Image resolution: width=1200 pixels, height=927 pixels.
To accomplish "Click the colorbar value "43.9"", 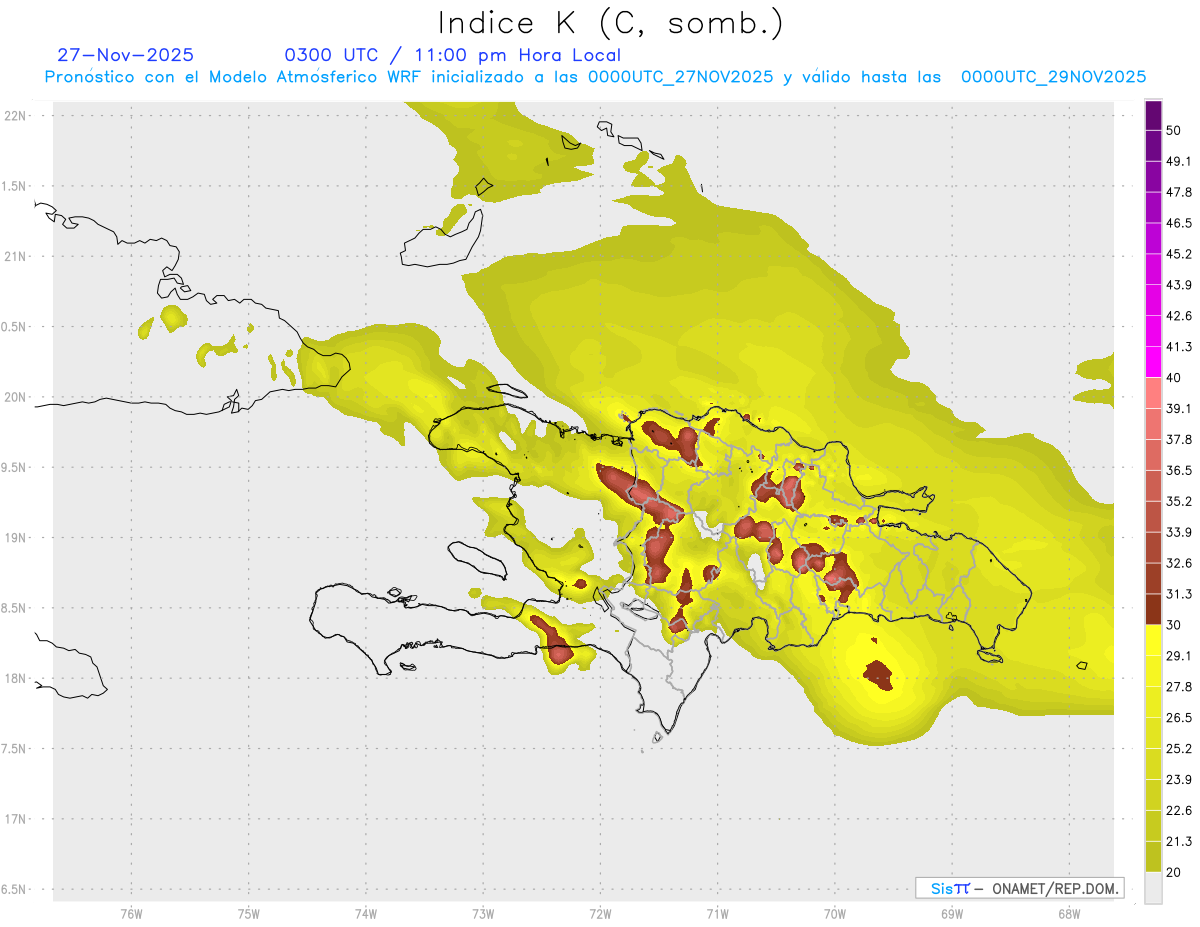I will click(x=1179, y=285).
